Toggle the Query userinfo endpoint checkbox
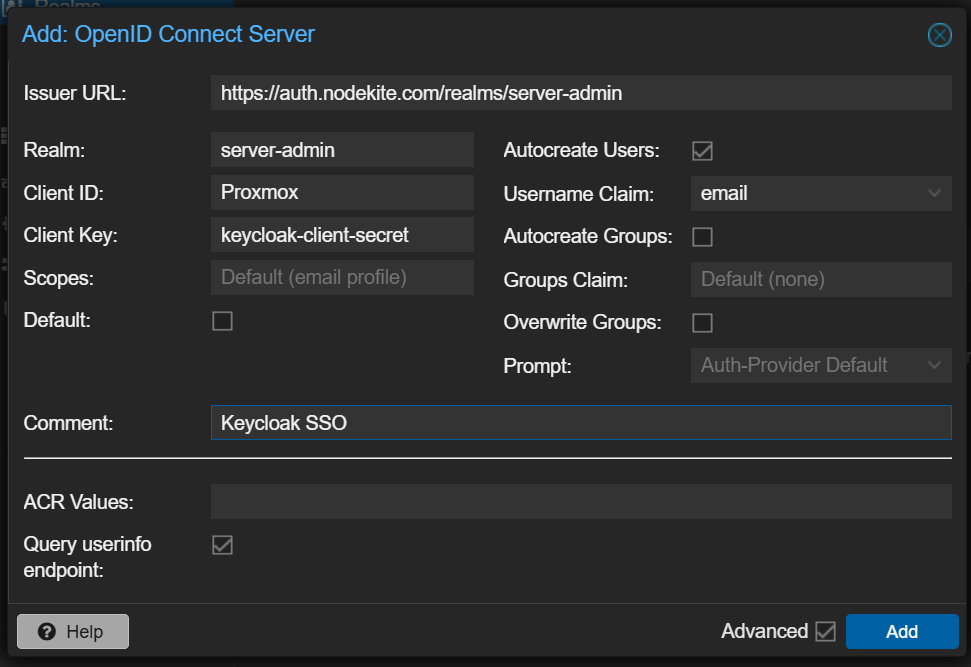The height and width of the screenshot is (667, 971). 222,545
